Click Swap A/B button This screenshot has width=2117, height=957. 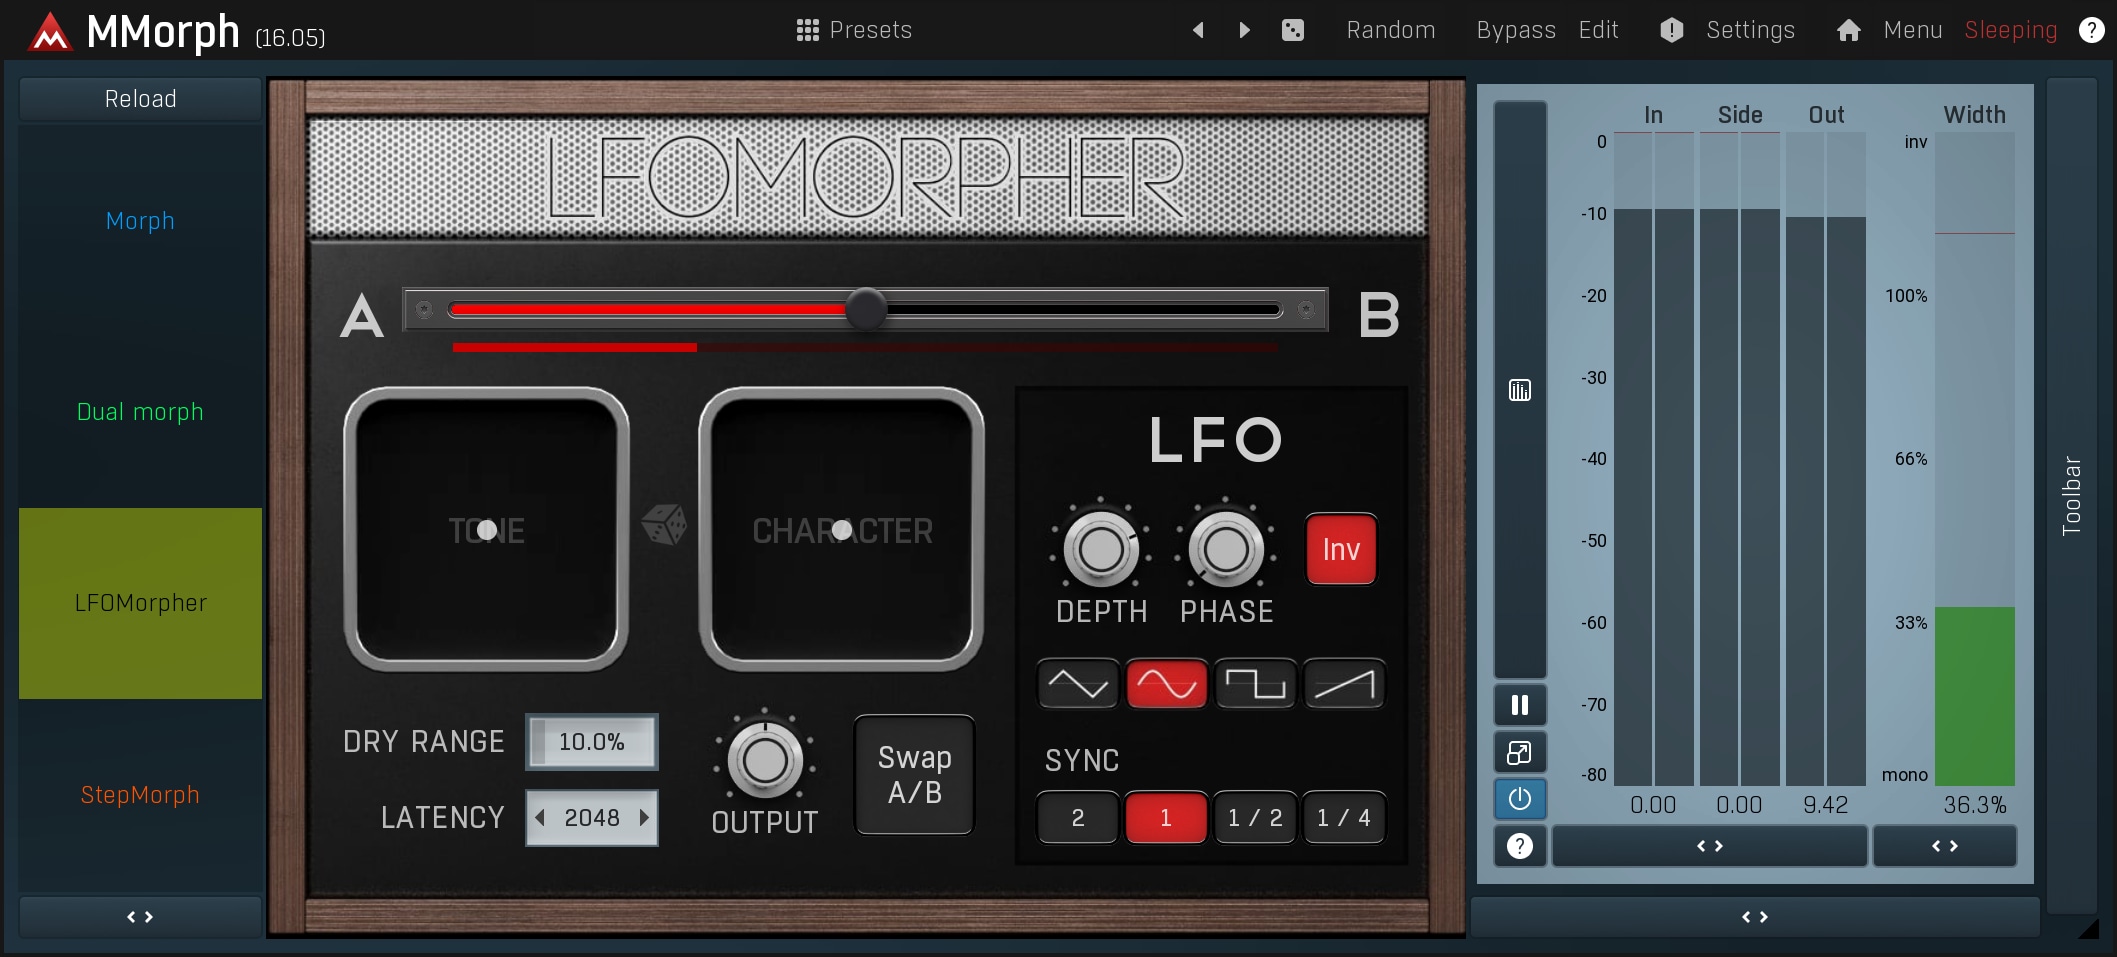pyautogui.click(x=914, y=775)
